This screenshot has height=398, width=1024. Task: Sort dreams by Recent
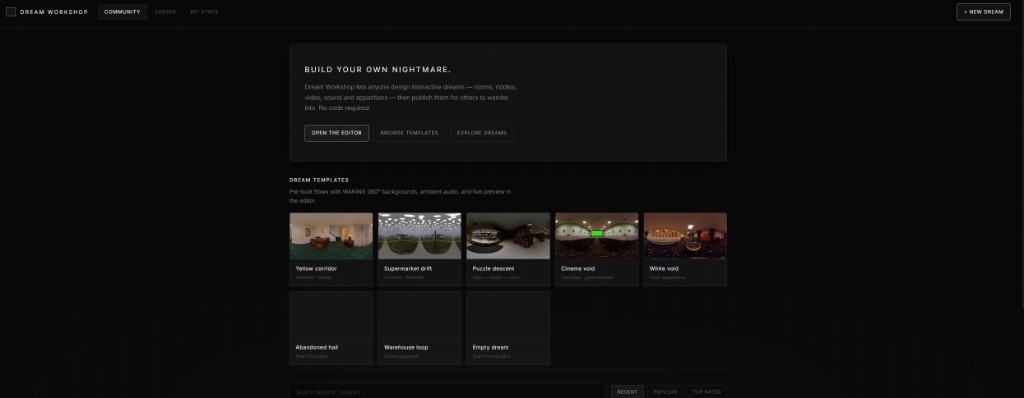coord(628,391)
